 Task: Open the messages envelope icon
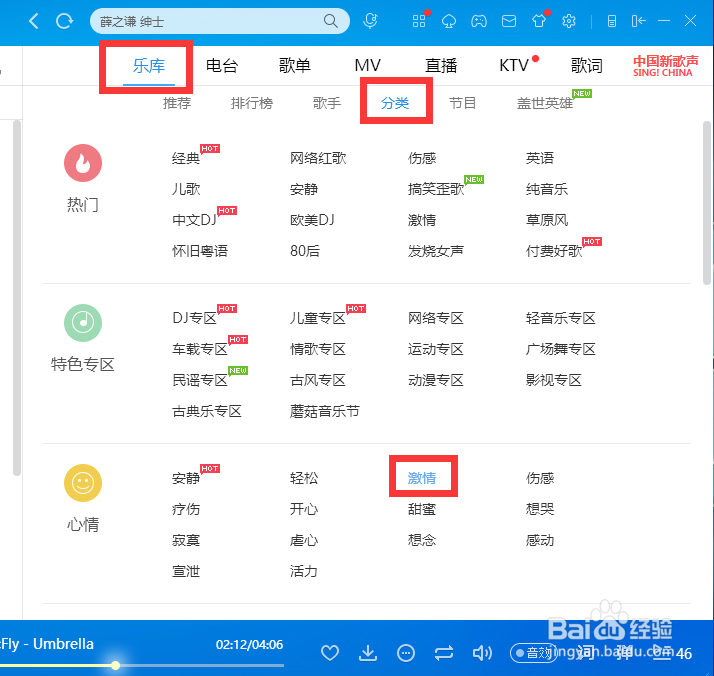pos(509,21)
